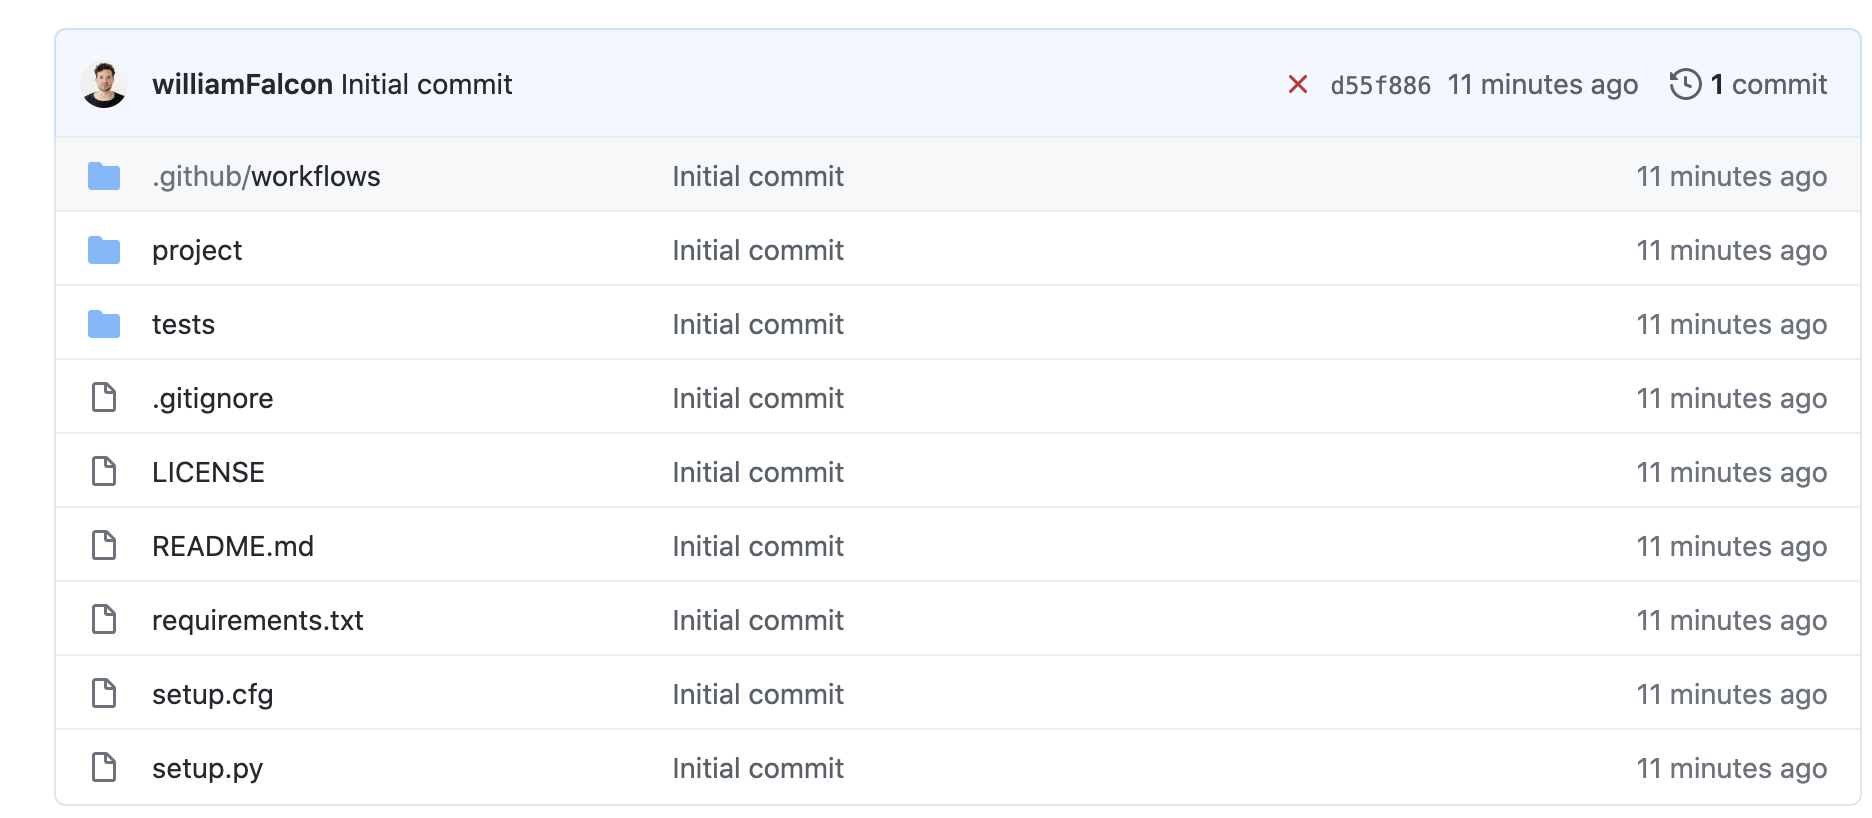Click the setup.py file icon

click(104, 767)
